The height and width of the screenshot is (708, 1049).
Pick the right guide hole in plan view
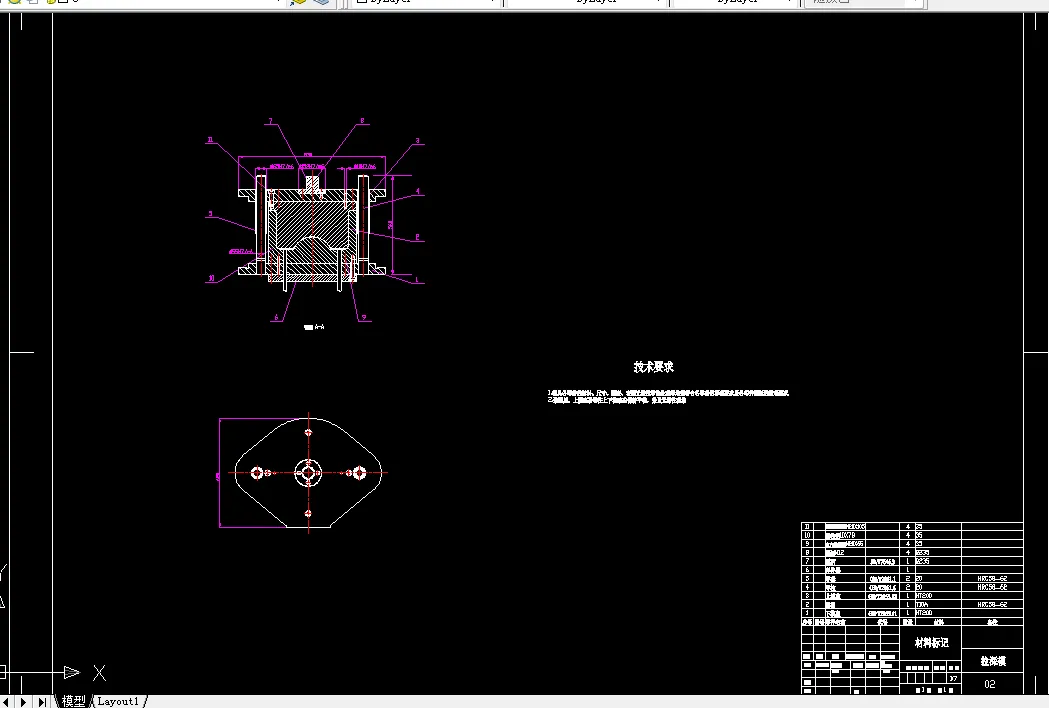359,473
